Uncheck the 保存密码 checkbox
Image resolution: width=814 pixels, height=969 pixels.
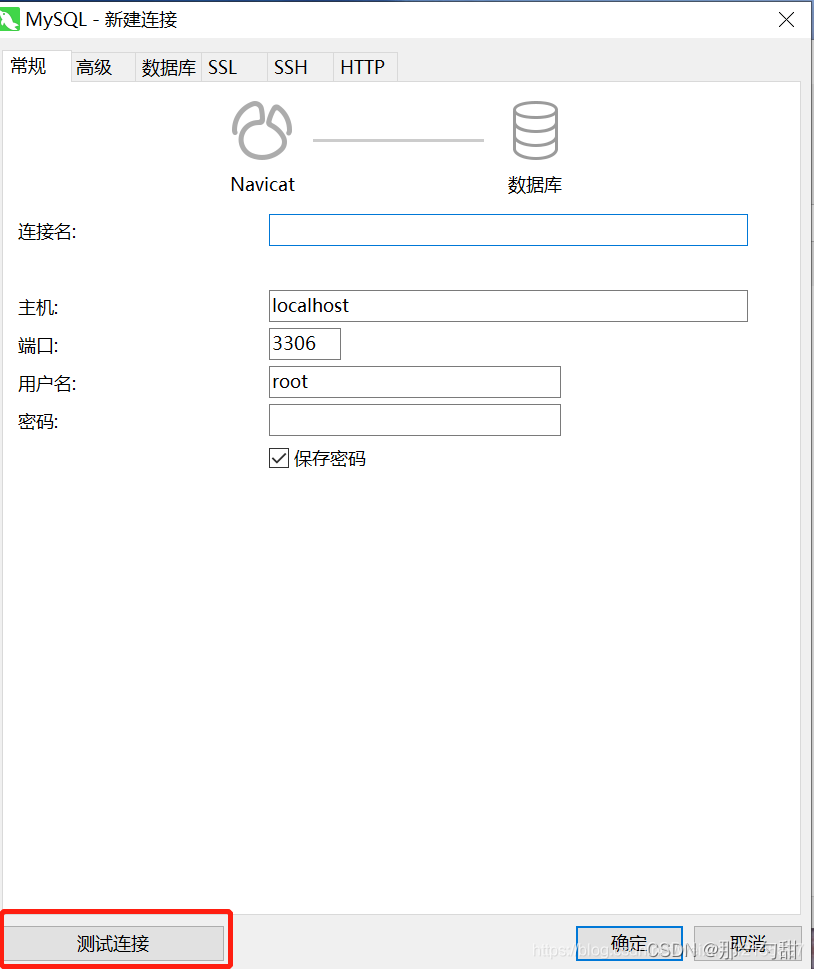click(x=279, y=458)
